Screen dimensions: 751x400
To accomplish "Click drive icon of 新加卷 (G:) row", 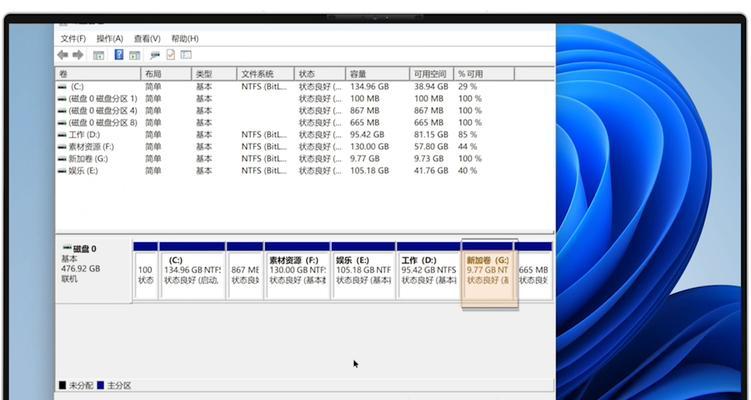I will 62,159.
